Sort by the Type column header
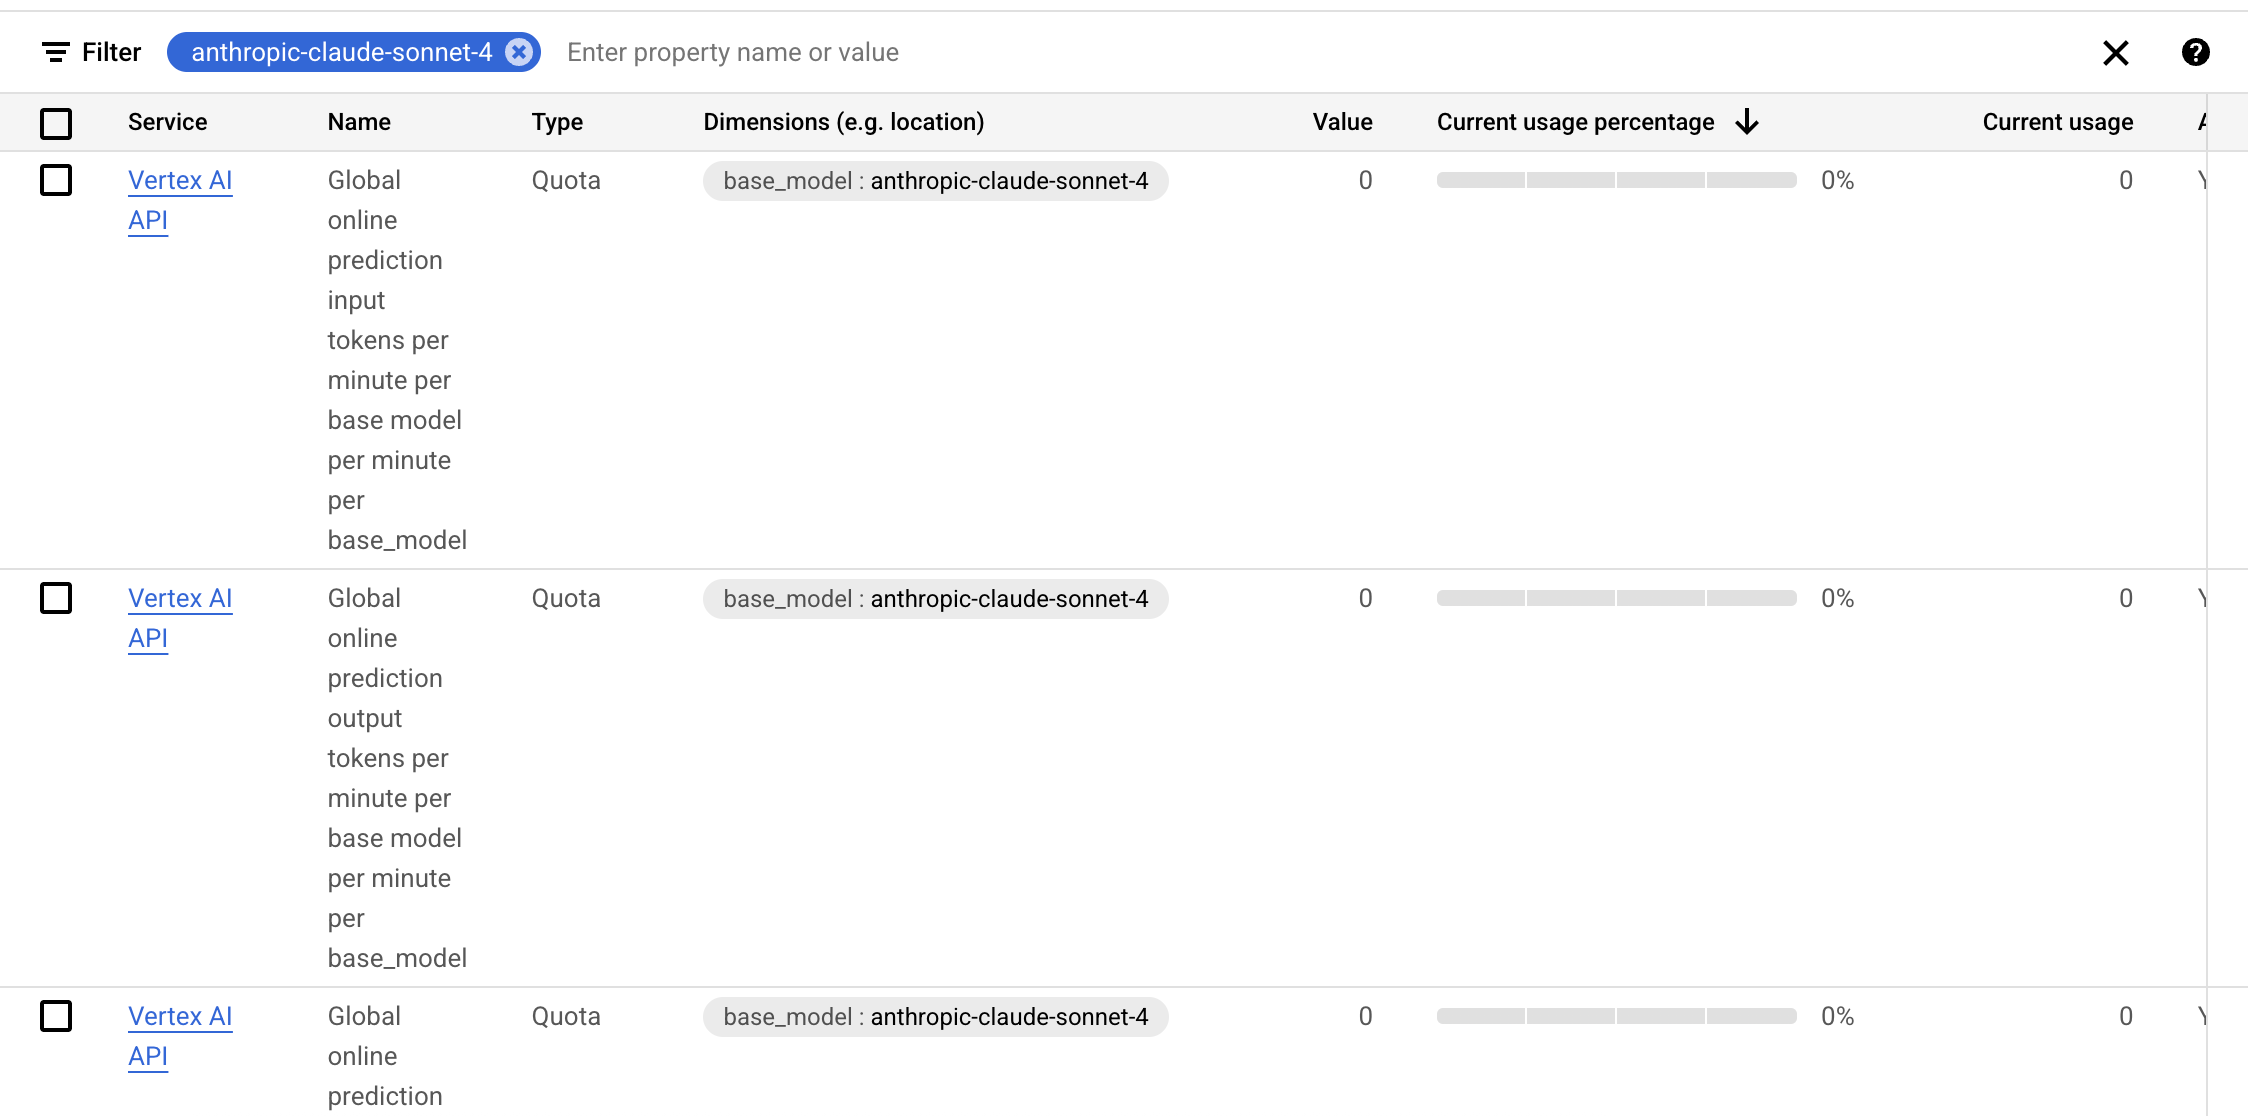The height and width of the screenshot is (1116, 2248). click(557, 122)
